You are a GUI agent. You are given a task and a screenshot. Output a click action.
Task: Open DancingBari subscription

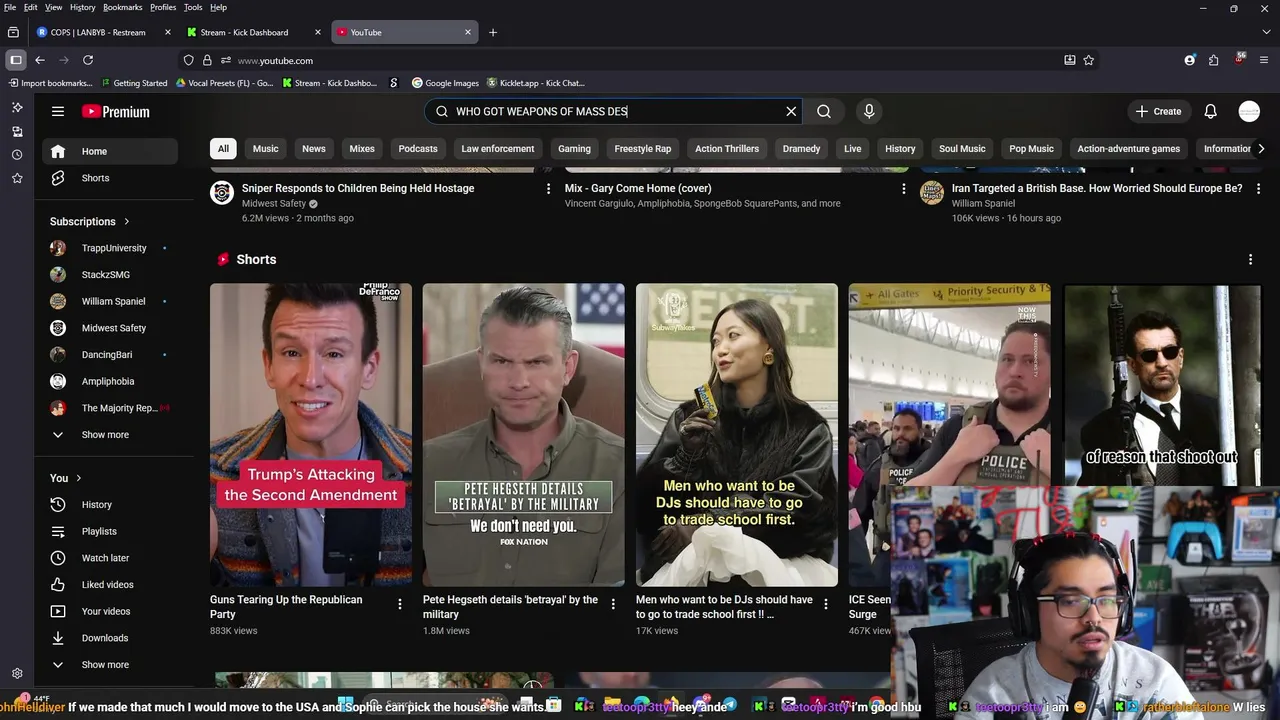pyautogui.click(x=110, y=355)
